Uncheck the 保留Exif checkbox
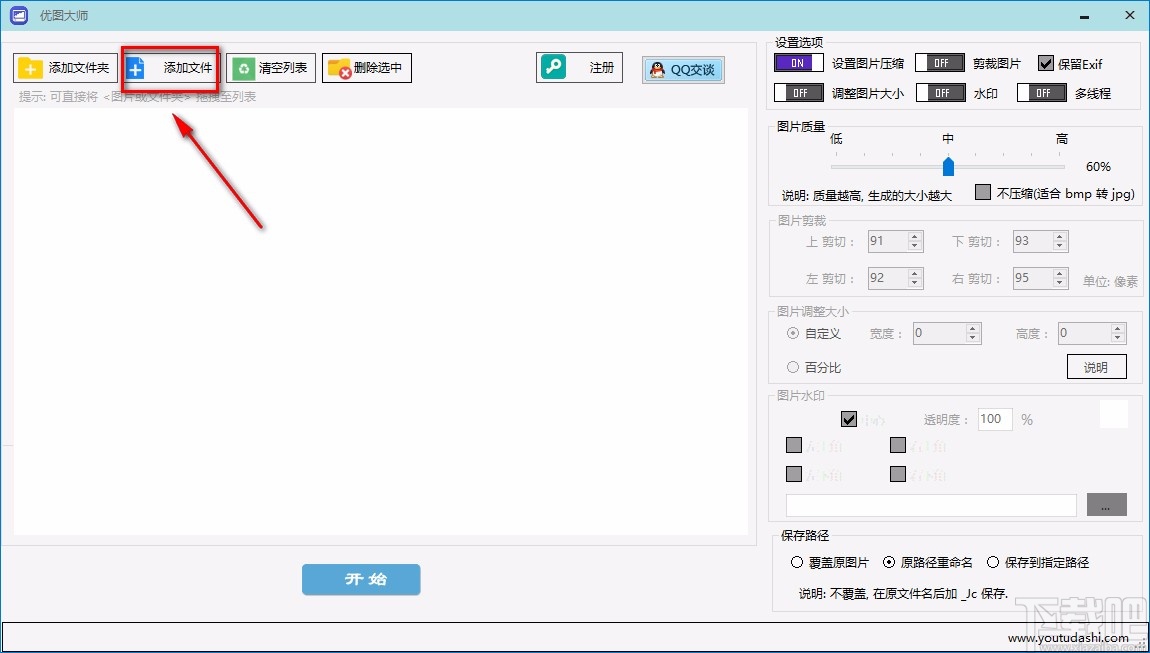Viewport: 1150px width, 653px height. [x=1045, y=62]
